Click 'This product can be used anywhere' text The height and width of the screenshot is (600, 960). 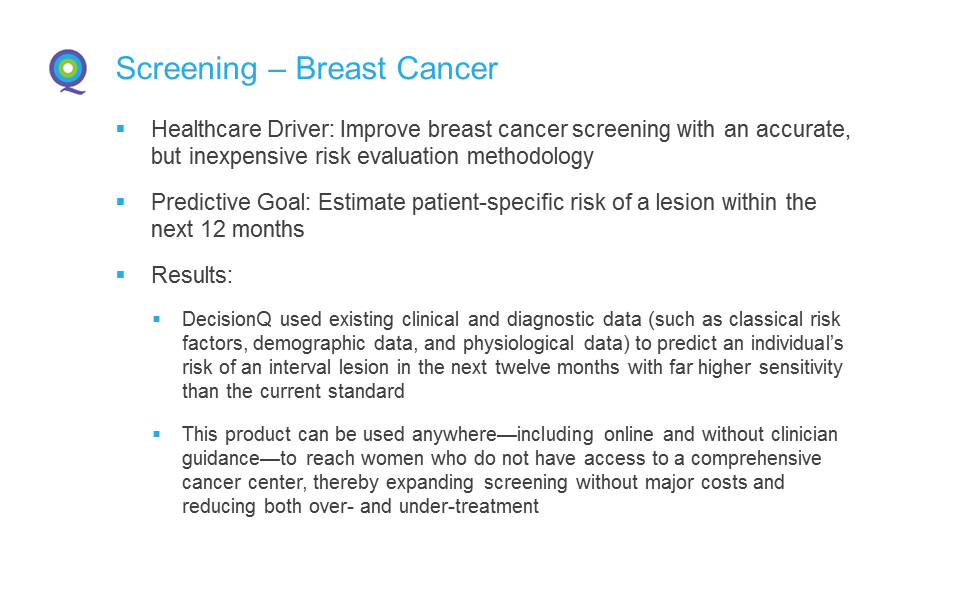[339, 434]
